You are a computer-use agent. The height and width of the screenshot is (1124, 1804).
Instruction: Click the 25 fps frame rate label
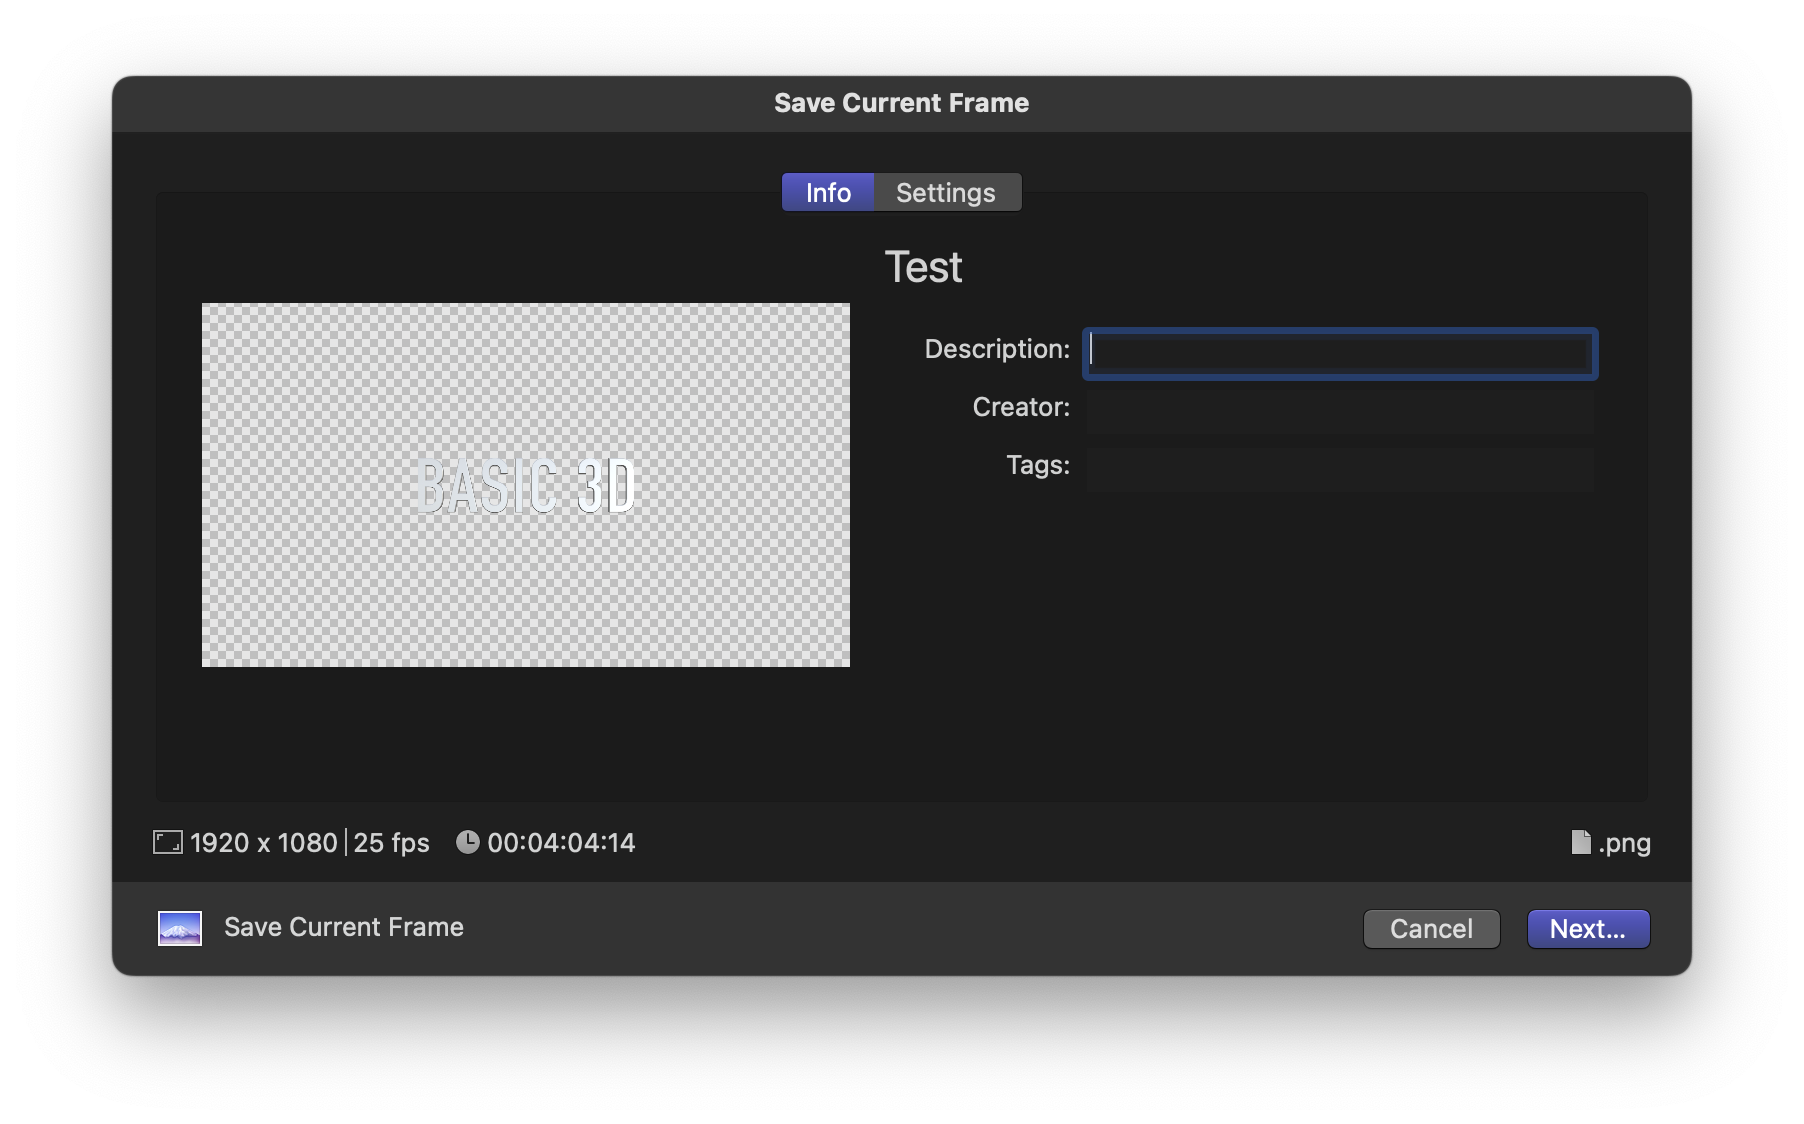click(x=392, y=842)
